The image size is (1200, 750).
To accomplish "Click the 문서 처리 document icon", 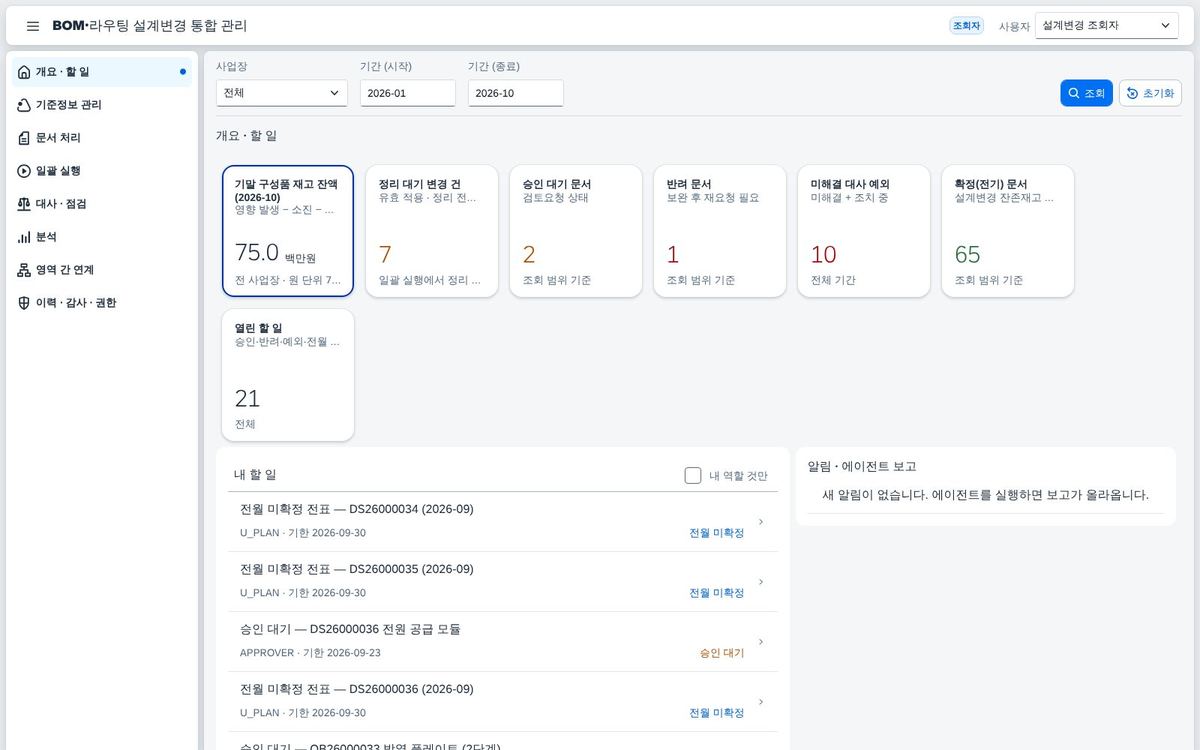I will pyautogui.click(x=24, y=138).
